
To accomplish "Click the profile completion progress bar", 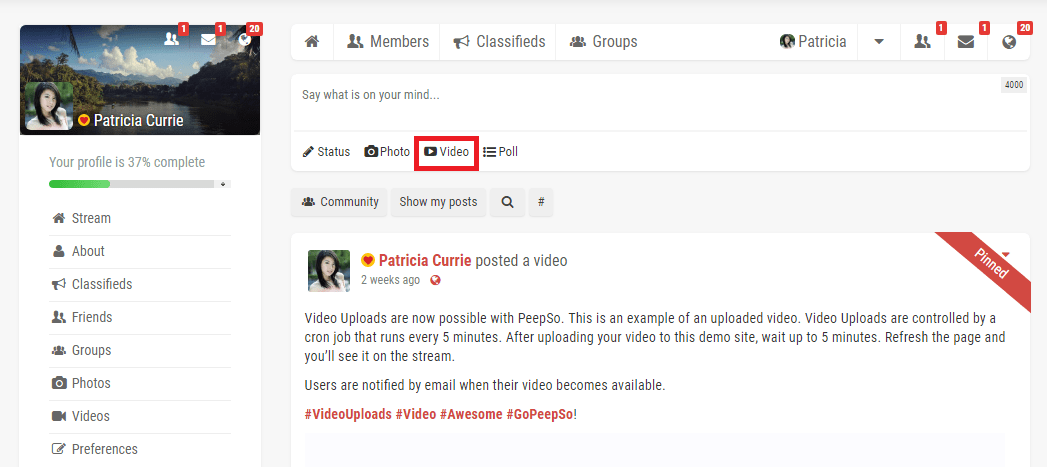I will click(x=132, y=184).
